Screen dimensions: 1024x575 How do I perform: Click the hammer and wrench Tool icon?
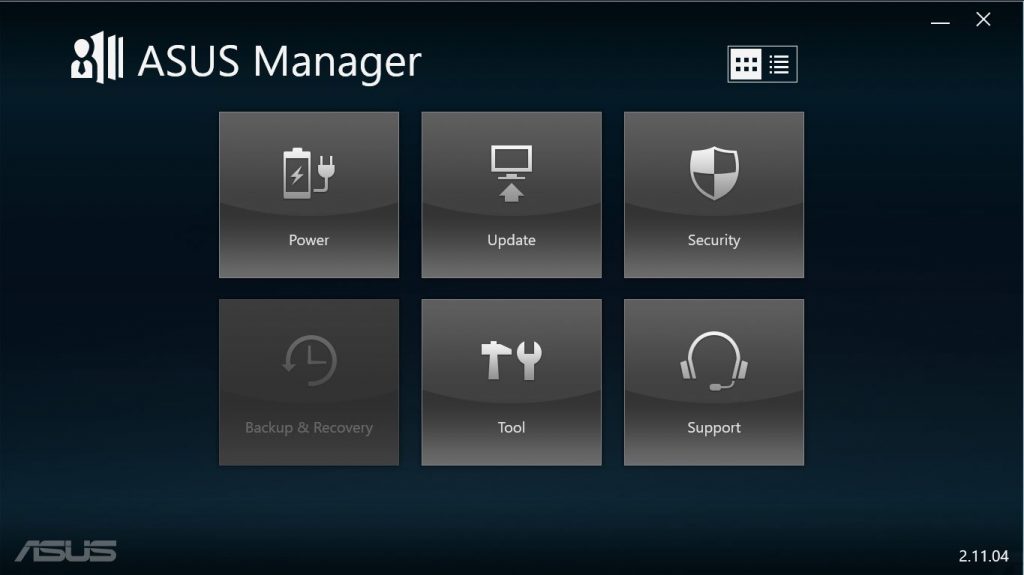point(511,361)
